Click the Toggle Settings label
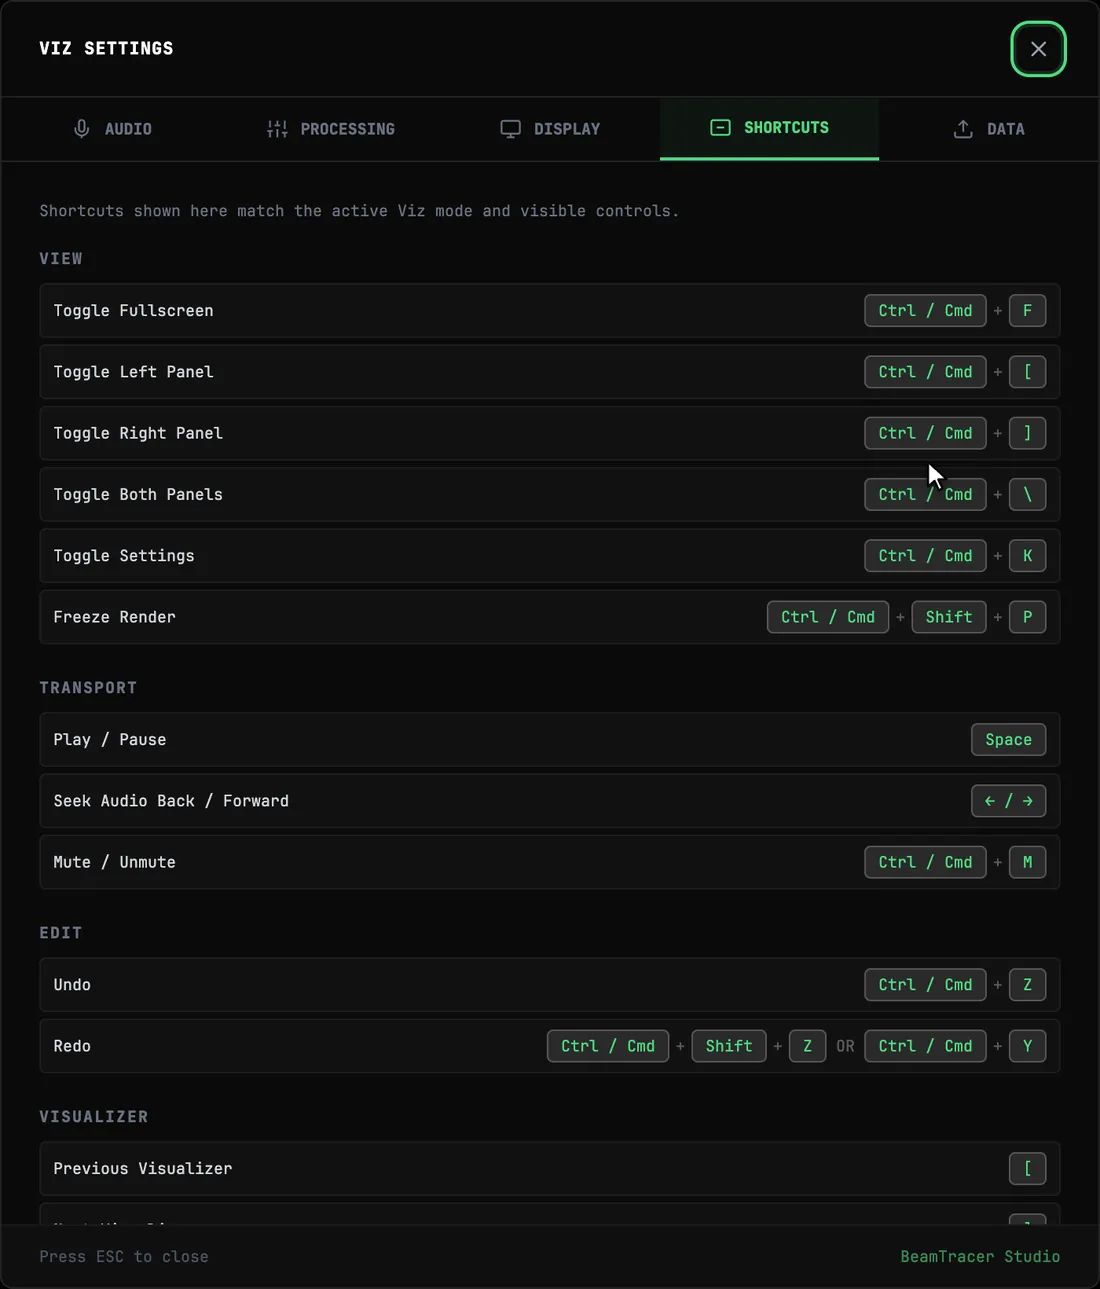This screenshot has width=1100, height=1289. (124, 556)
